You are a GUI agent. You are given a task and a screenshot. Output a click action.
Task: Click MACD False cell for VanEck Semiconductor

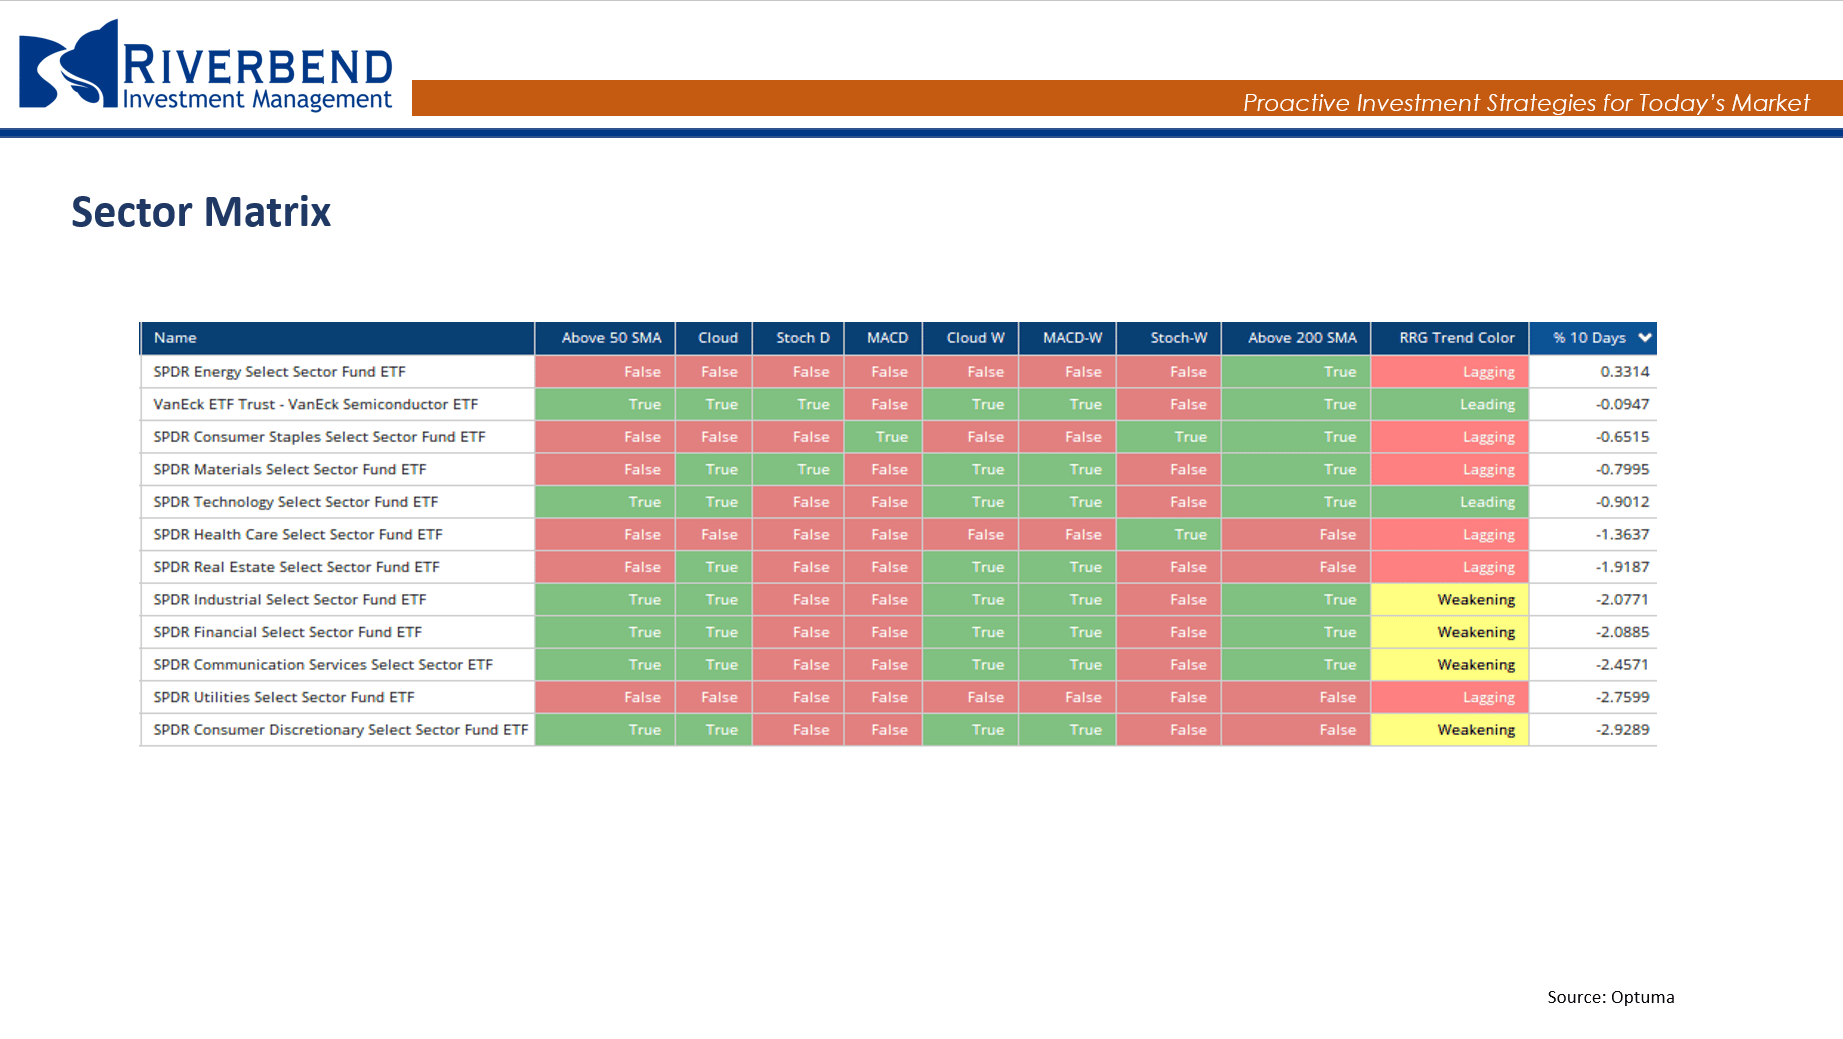883,404
